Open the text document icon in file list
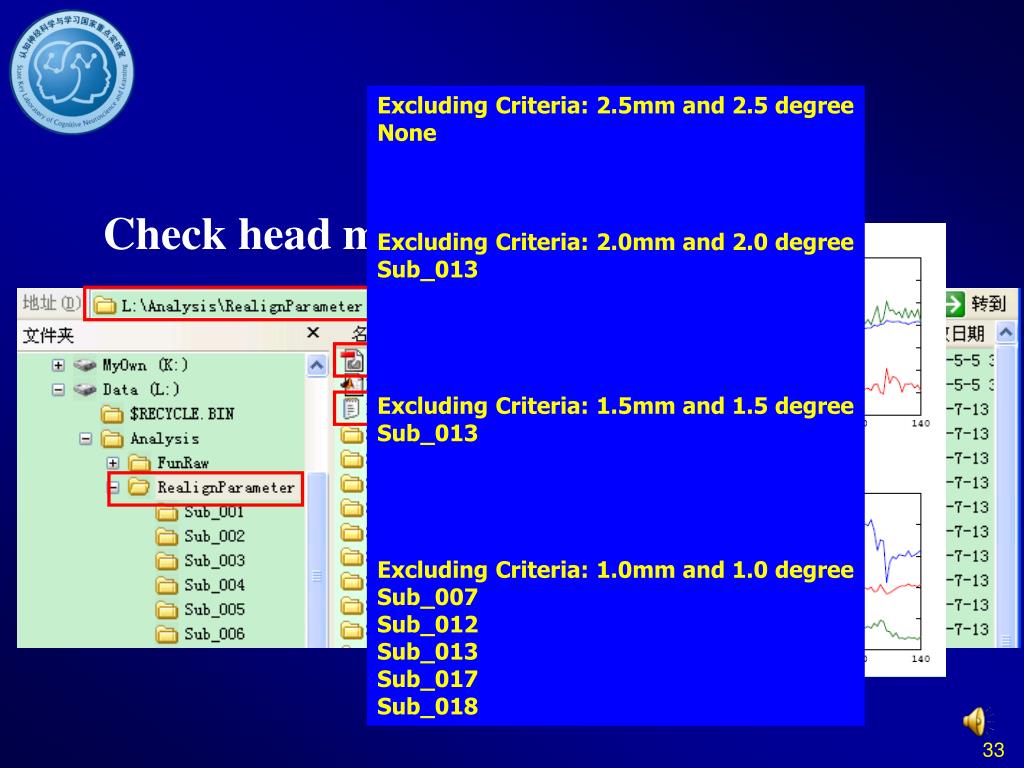 pos(351,409)
